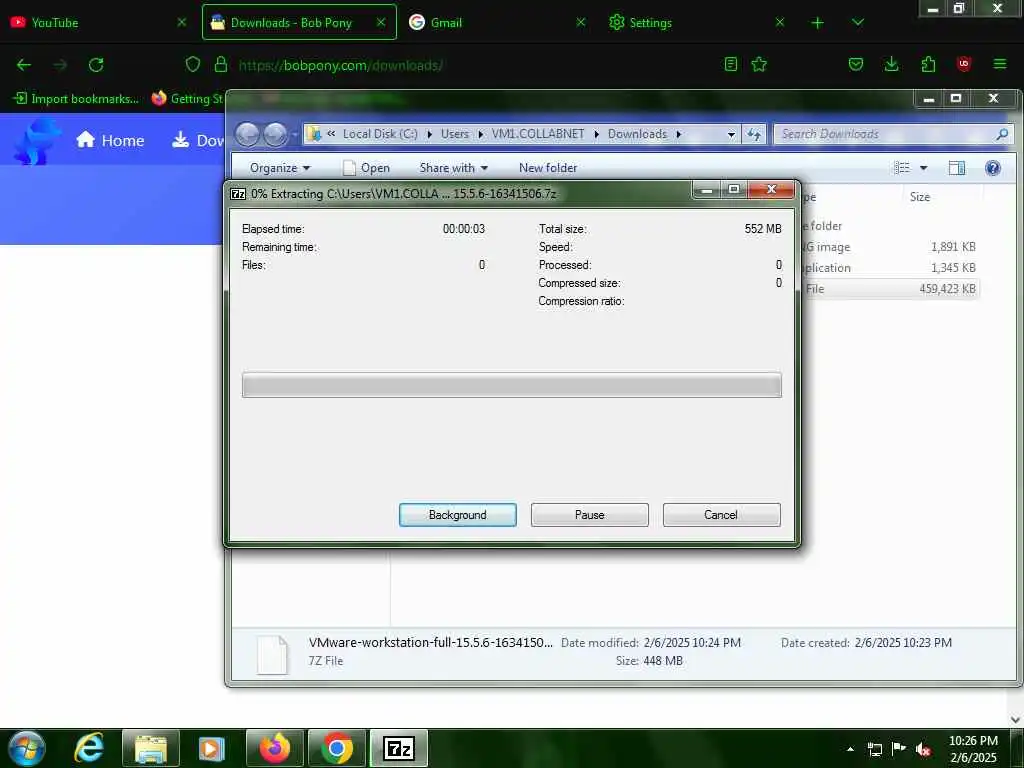Viewport: 1024px width, 768px height.
Task: Open the Getting Started bookmark
Action: click(188, 99)
